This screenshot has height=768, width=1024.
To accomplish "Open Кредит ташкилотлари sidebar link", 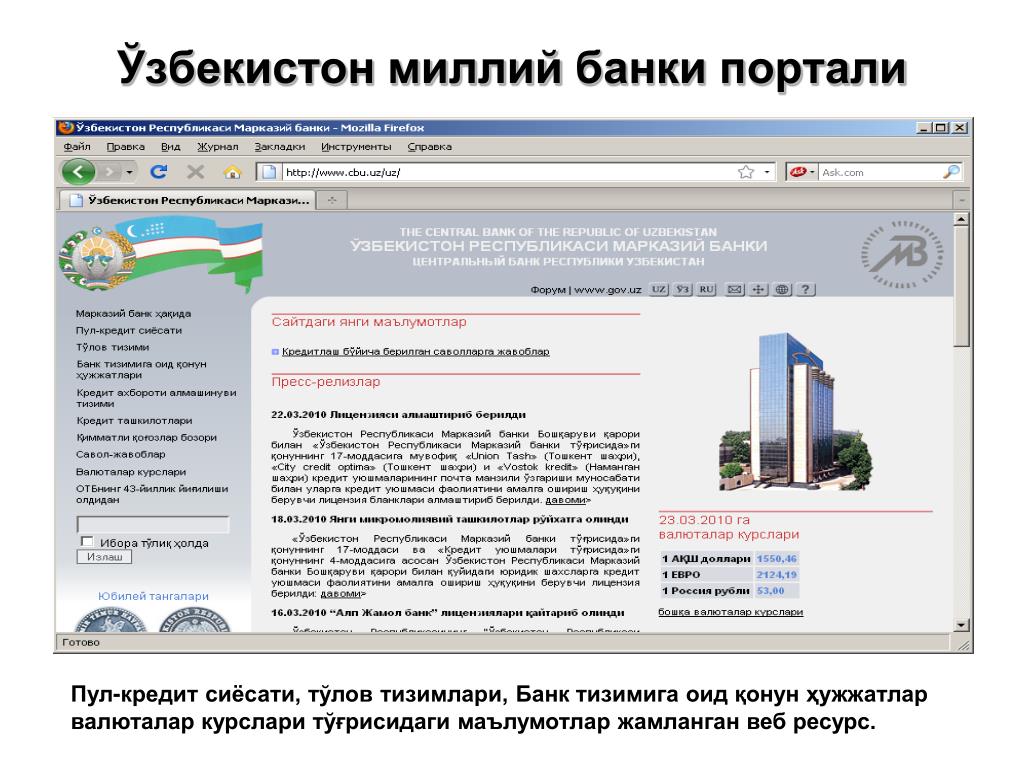I will coord(134,421).
